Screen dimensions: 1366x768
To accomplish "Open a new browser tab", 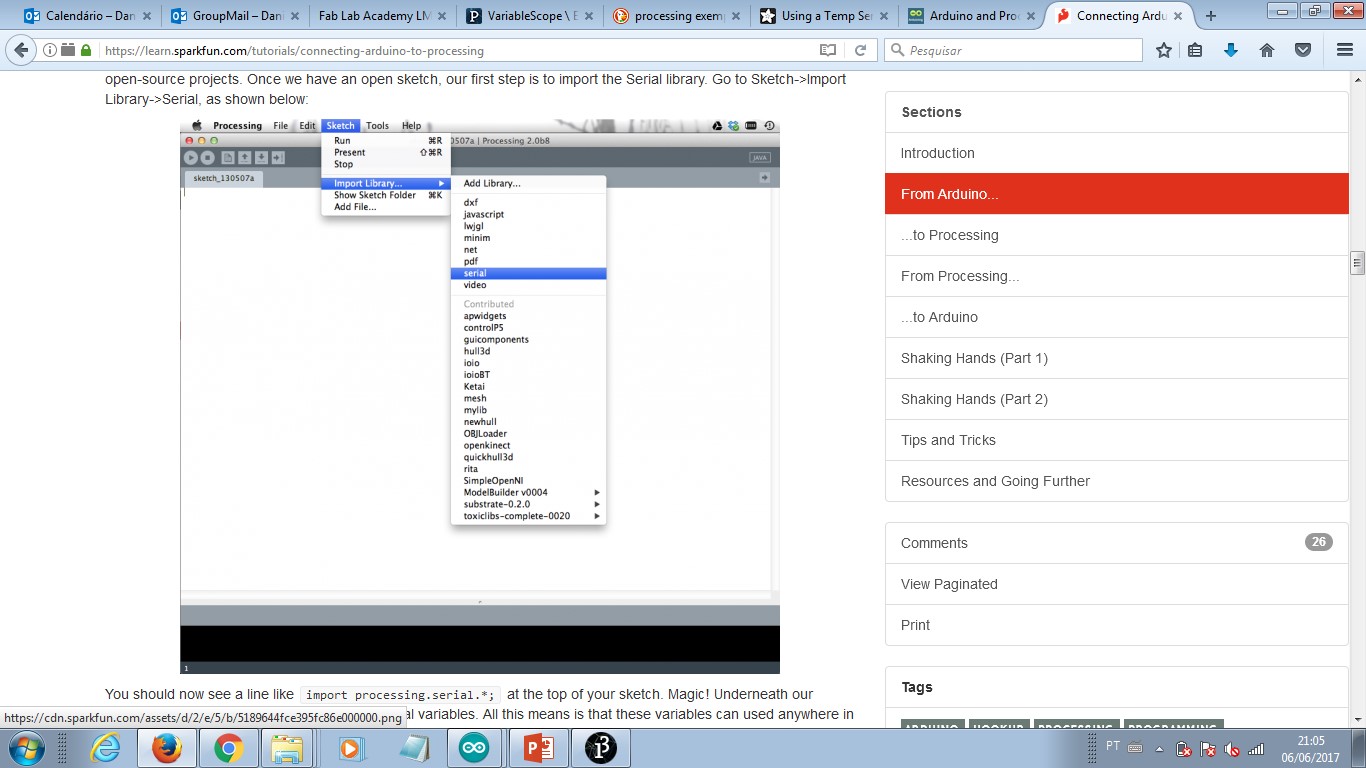I will [x=1211, y=16].
